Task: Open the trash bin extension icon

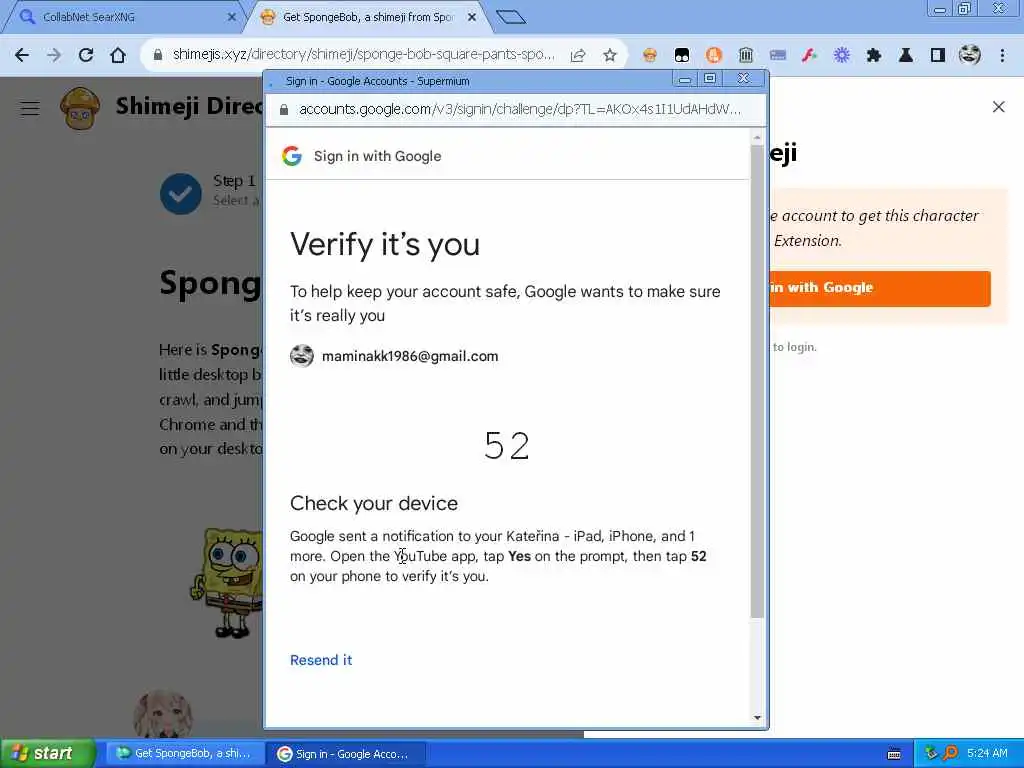Action: 746,56
